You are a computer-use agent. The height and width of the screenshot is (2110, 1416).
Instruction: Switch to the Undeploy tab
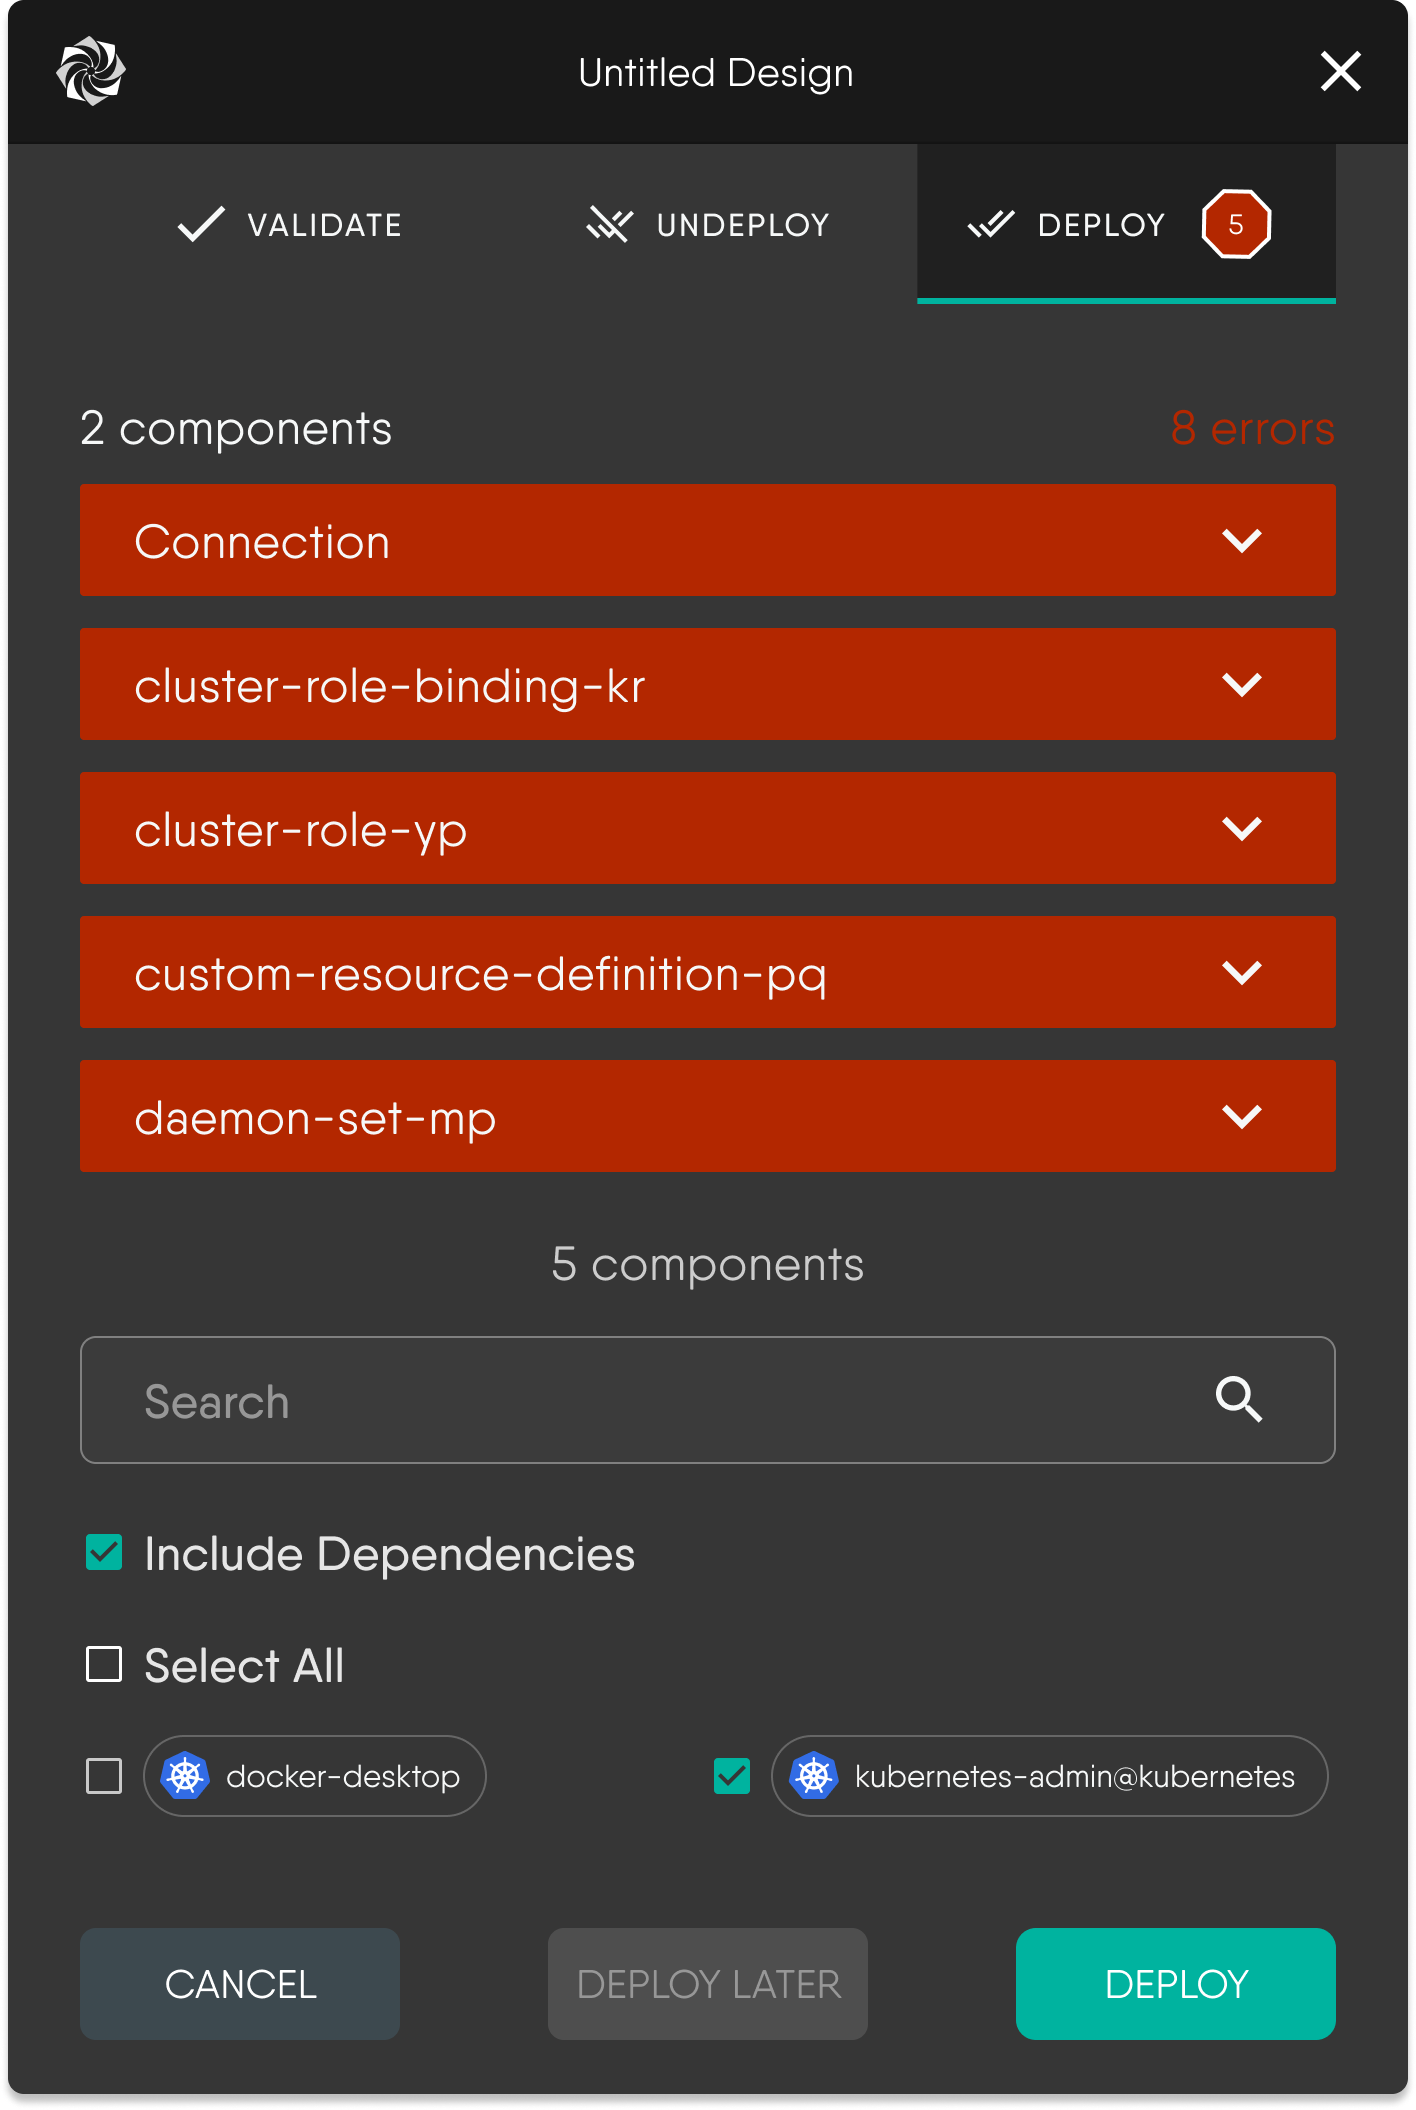point(705,223)
